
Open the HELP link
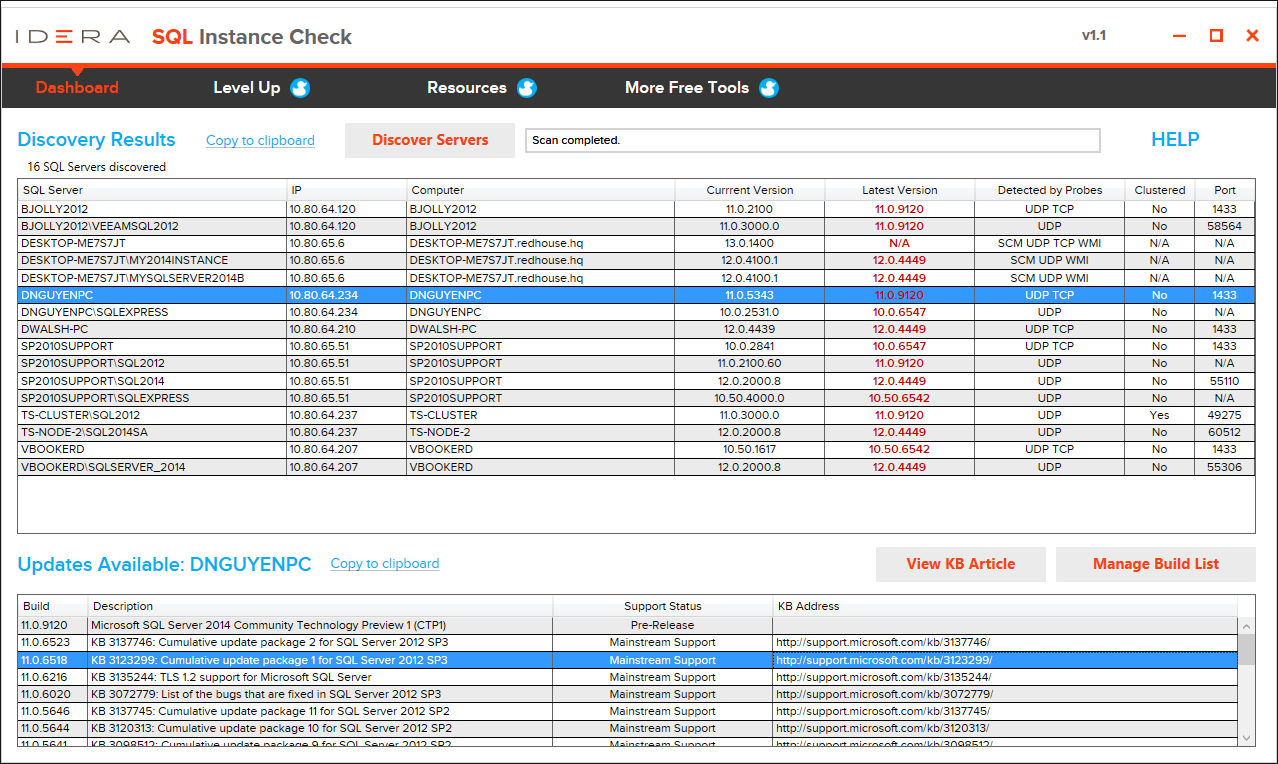(x=1174, y=140)
